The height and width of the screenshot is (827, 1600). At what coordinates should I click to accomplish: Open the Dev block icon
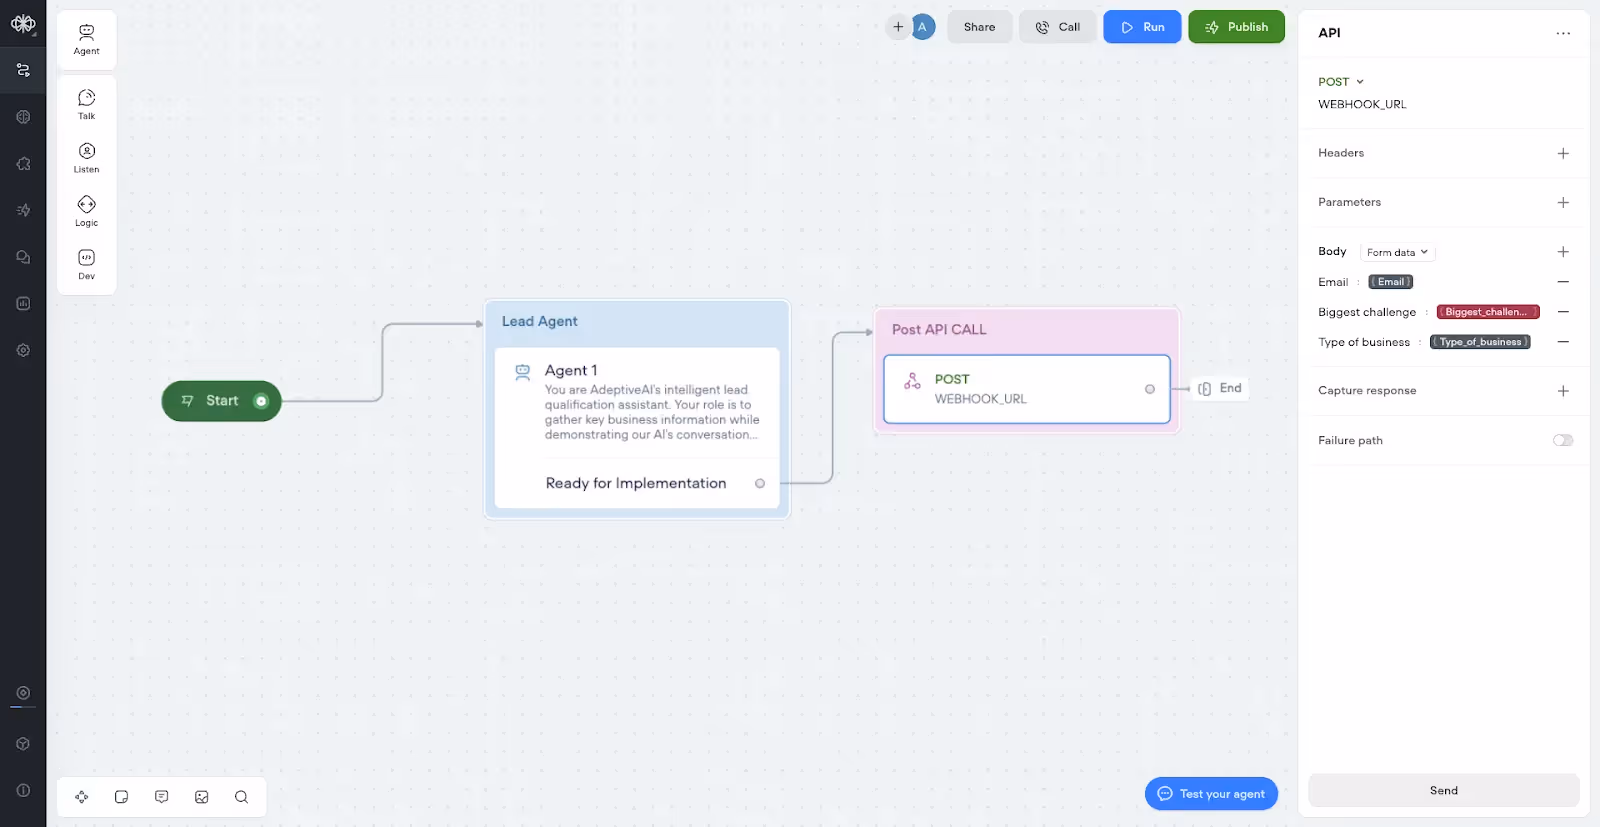coord(87,264)
